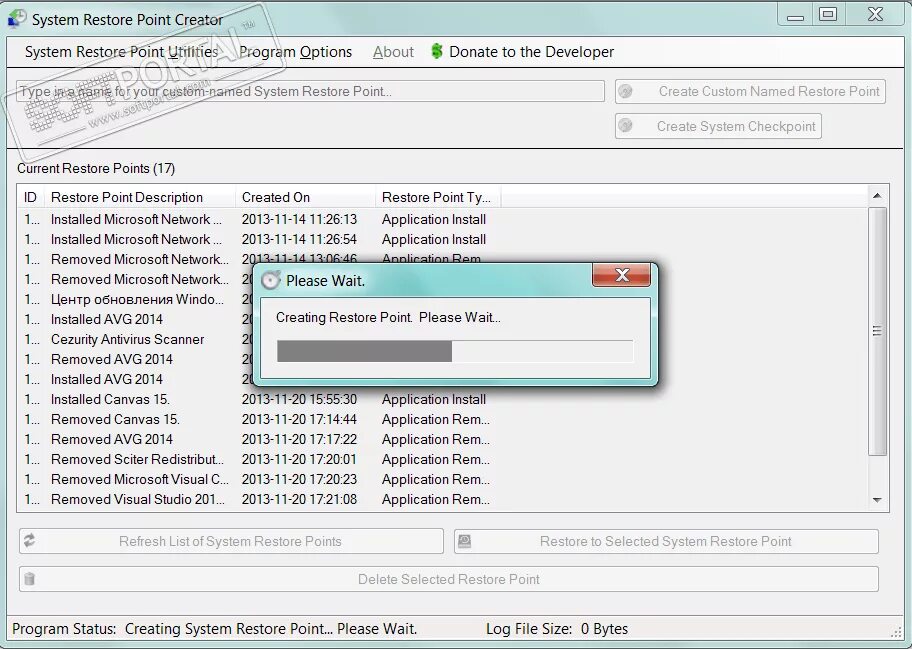Click the app icon in title bar
The height and width of the screenshot is (649, 912).
(x=16, y=19)
